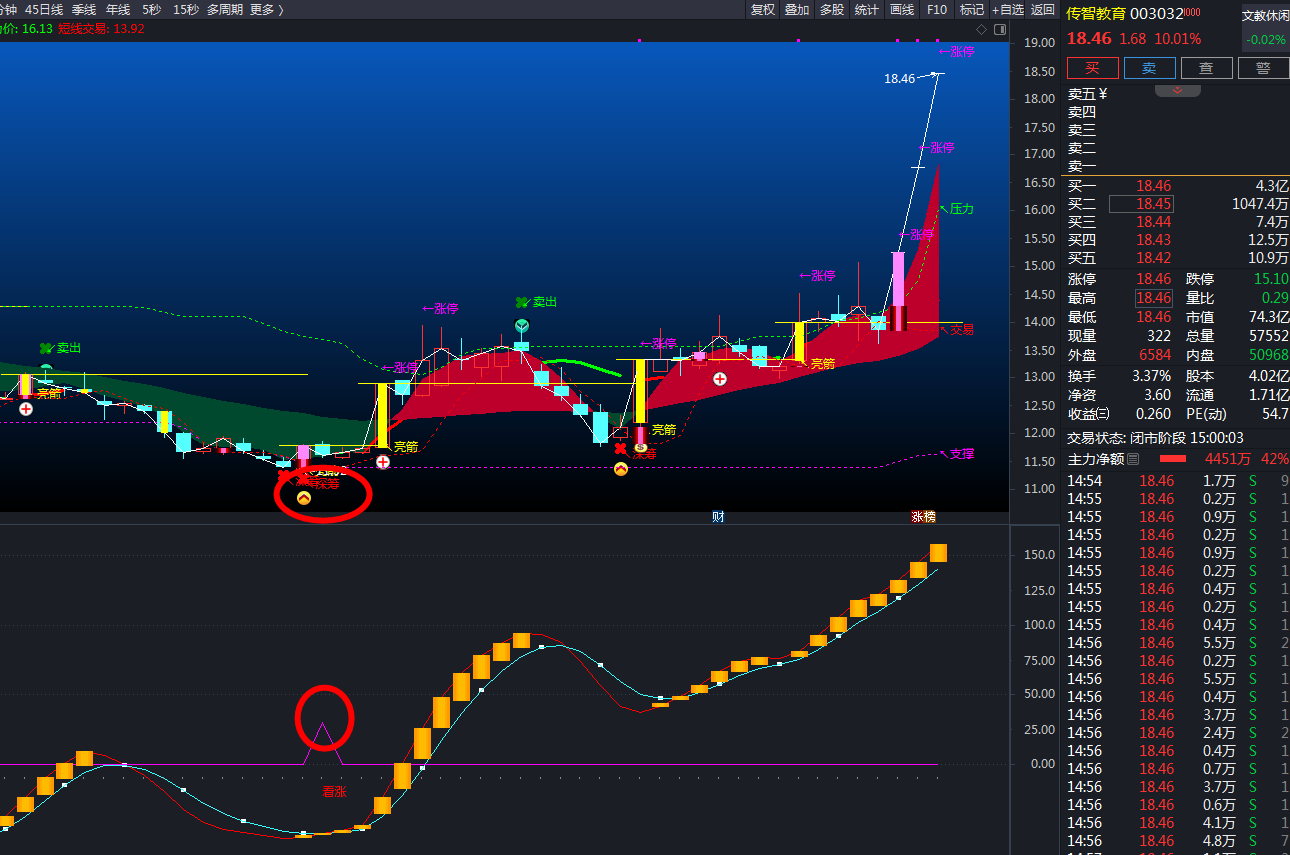Click the red 交易 arrow label

pos(956,329)
